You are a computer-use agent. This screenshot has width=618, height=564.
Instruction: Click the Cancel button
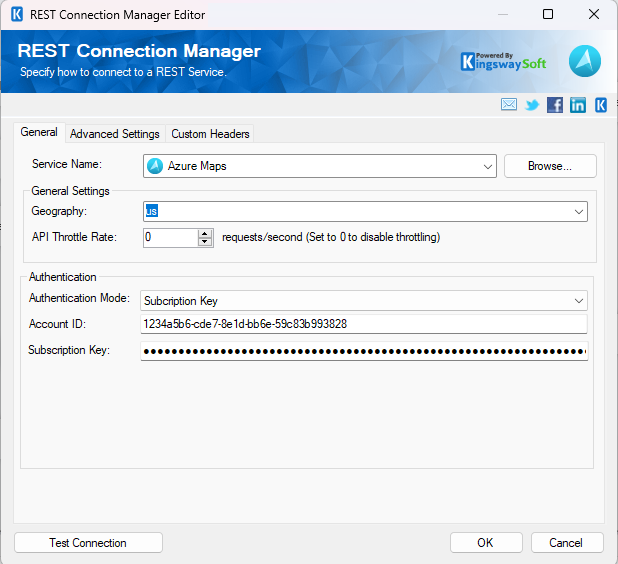coord(566,543)
